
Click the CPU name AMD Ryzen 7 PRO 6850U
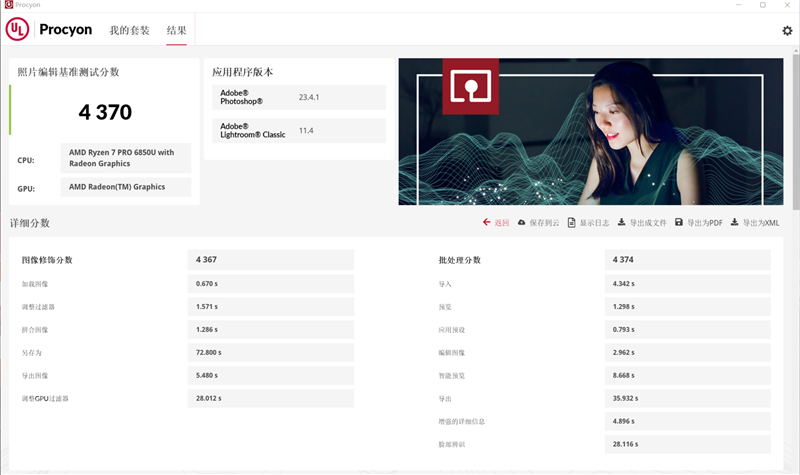click(126, 158)
